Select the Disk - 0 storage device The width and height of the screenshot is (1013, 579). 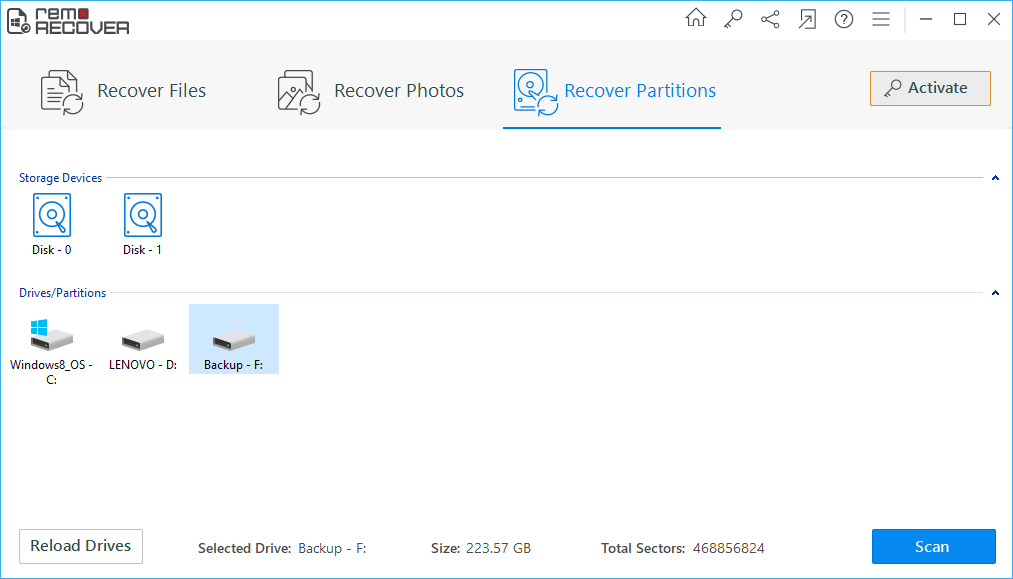[x=51, y=215]
